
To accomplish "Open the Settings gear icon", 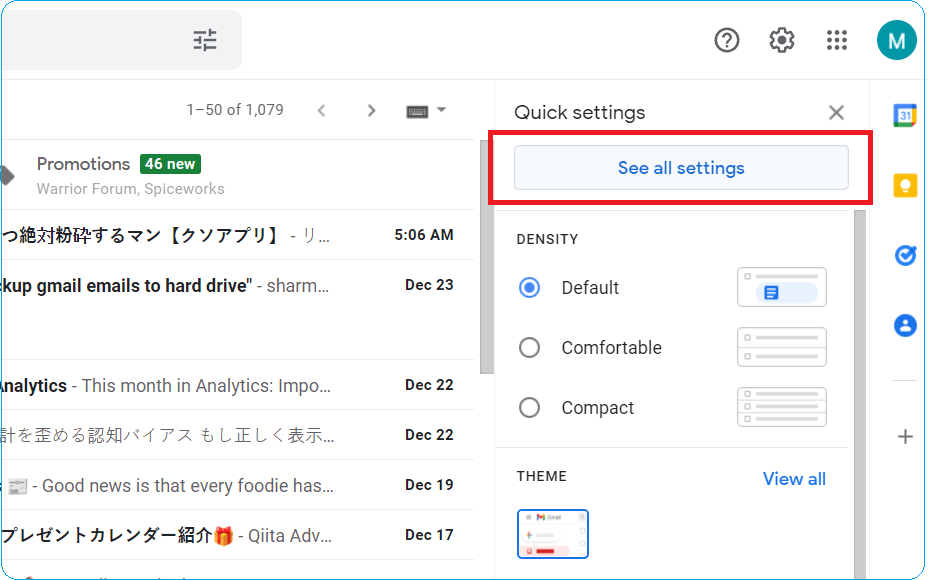I will point(782,40).
